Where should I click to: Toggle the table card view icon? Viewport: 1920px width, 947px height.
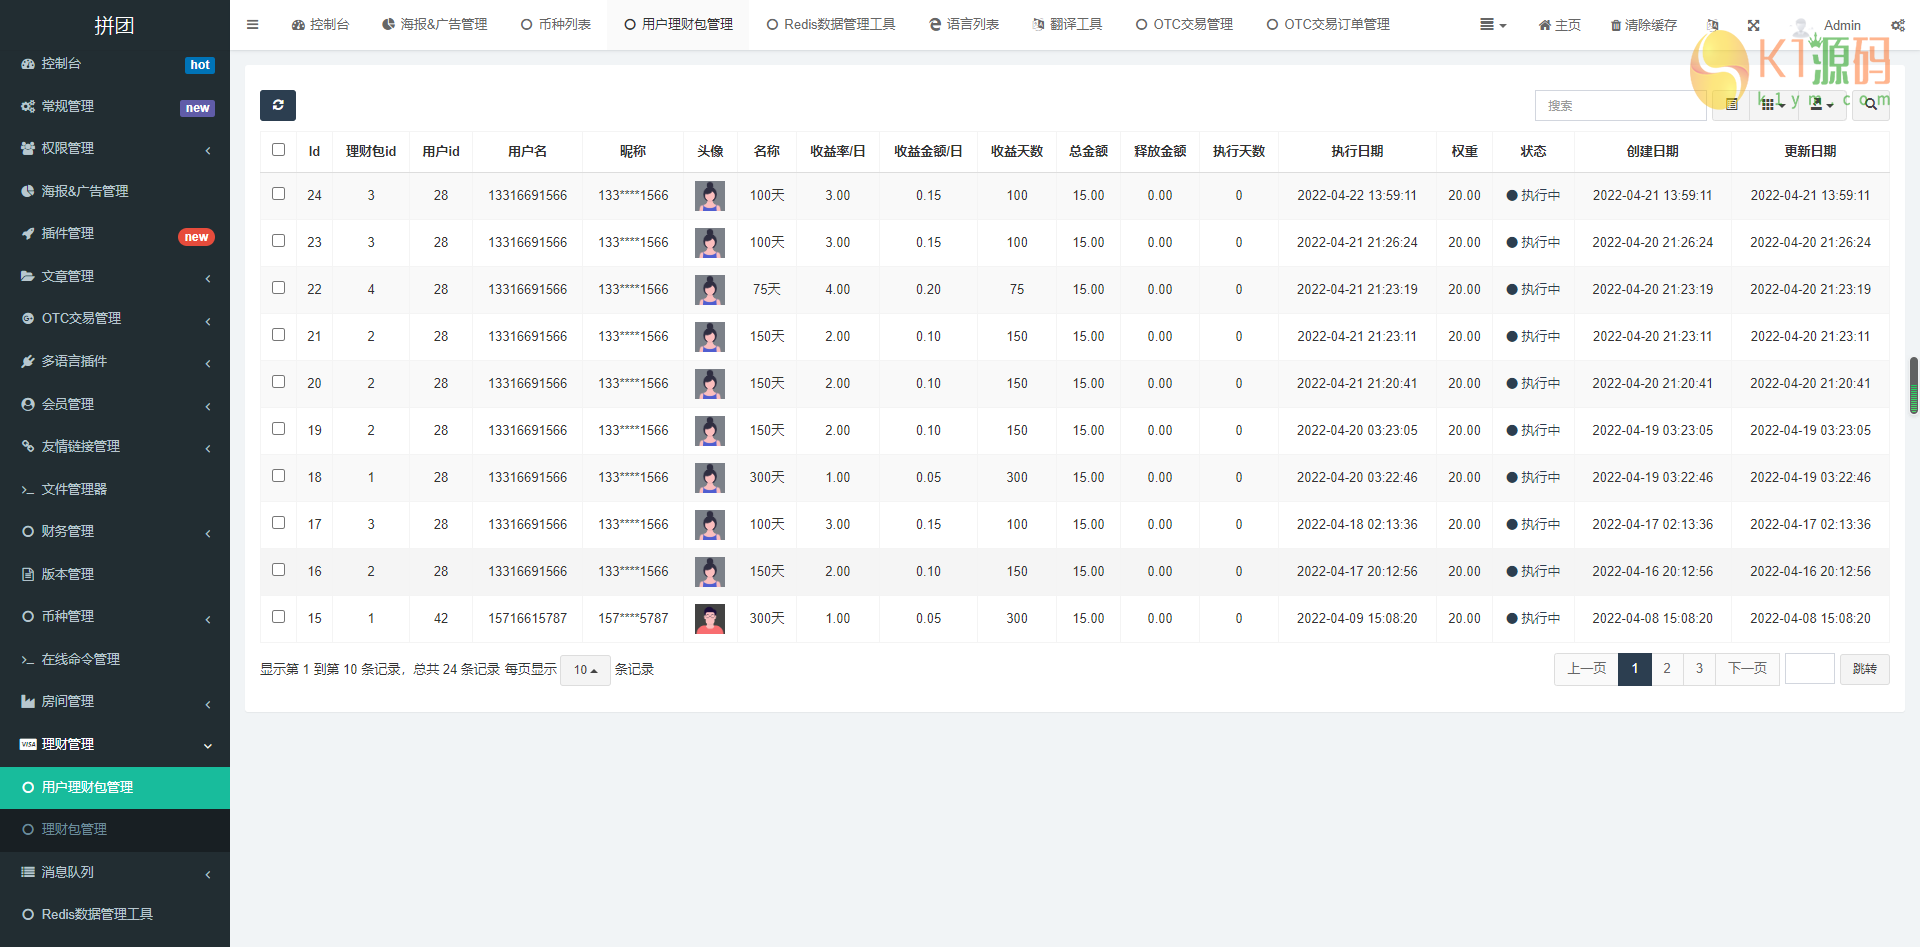click(1732, 104)
